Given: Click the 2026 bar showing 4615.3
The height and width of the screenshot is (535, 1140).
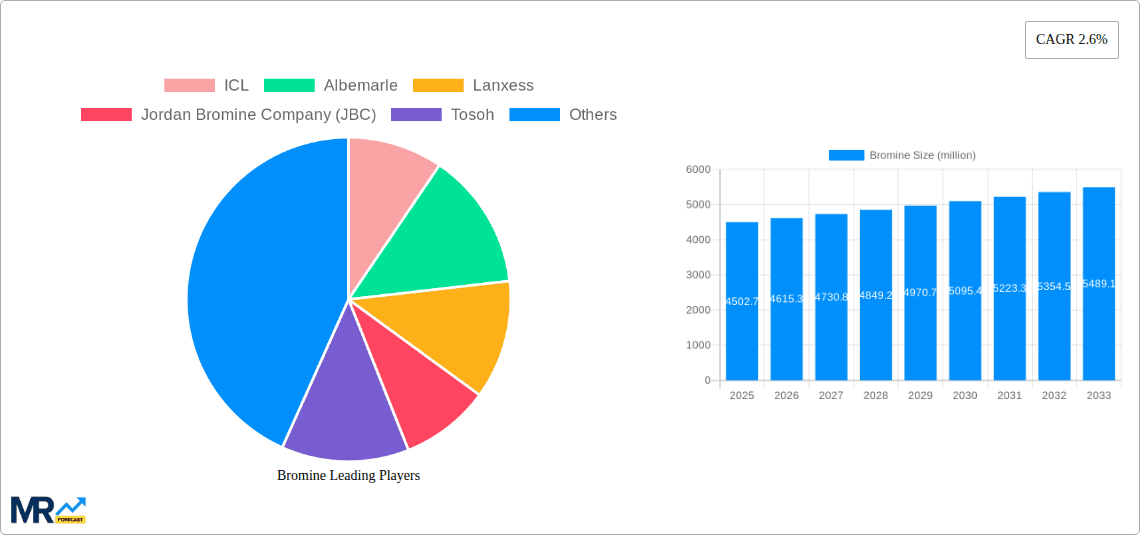Looking at the screenshot, I should pos(787,299).
